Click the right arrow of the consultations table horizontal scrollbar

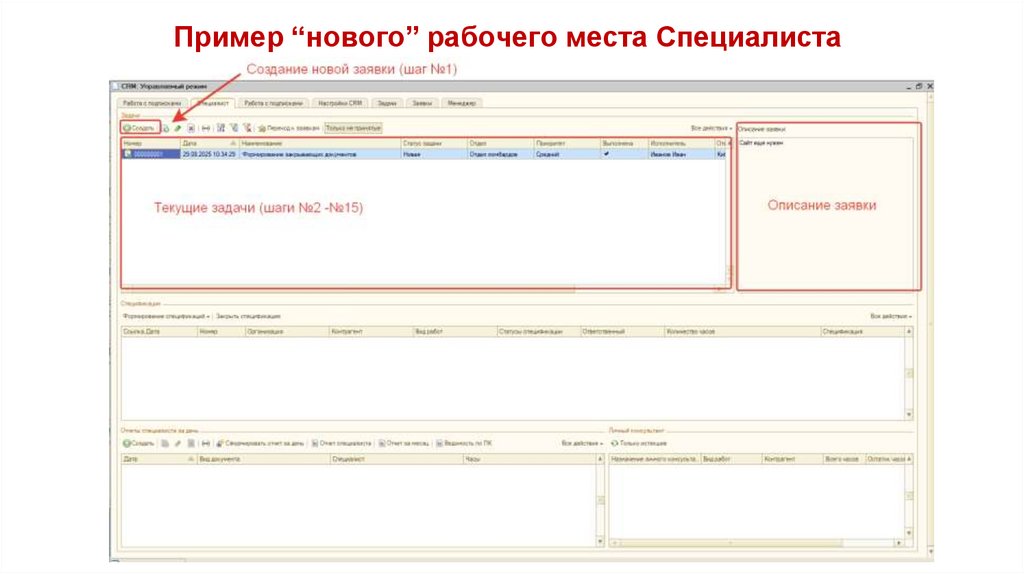(x=899, y=543)
